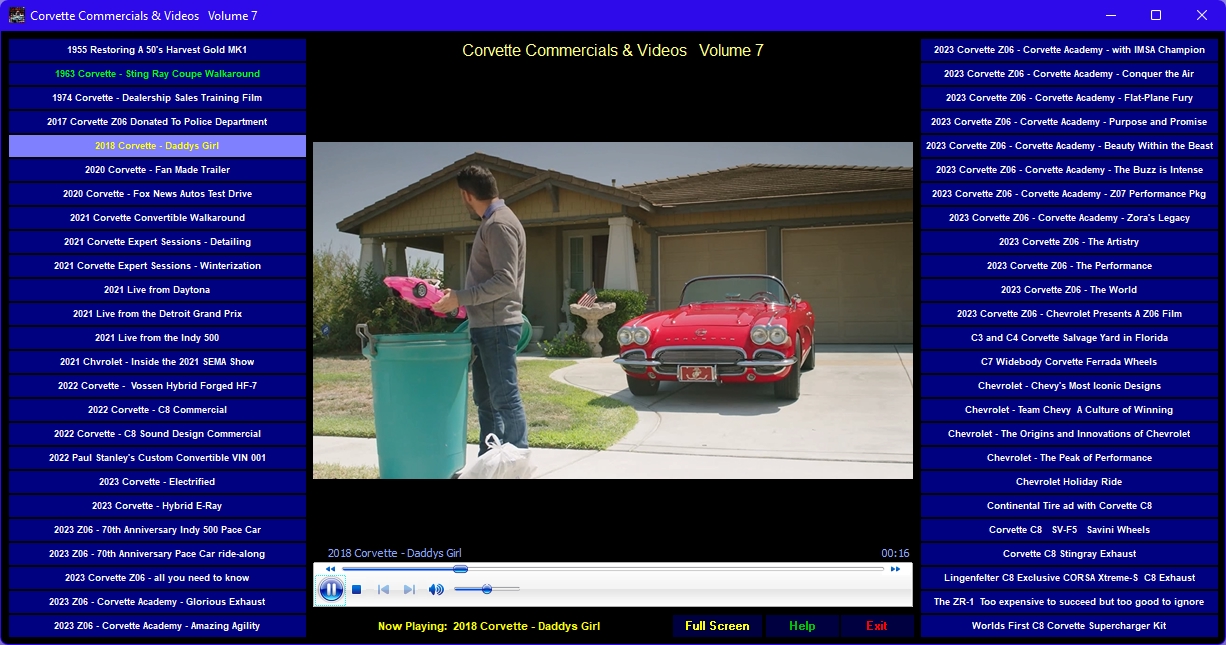Image resolution: width=1226 pixels, height=645 pixels.
Task: Play 2023 Corvette Z06 The Artistry
Action: point(1069,242)
